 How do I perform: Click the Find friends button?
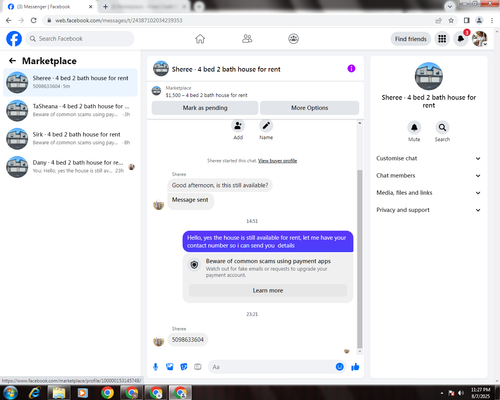coord(411,39)
